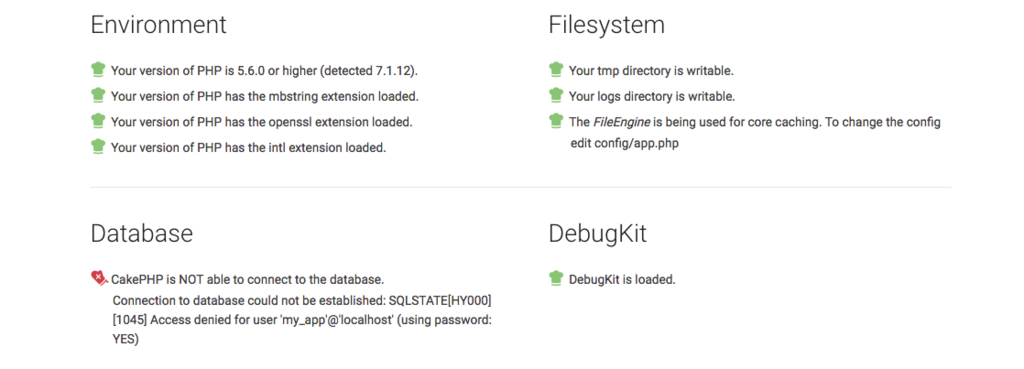Click the 'DebugKit is loaded.' status text

[x=622, y=280]
